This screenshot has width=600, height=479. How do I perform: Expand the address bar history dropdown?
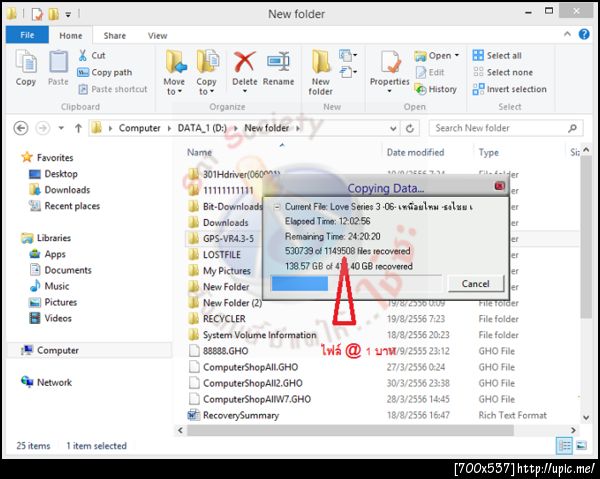[x=393, y=128]
